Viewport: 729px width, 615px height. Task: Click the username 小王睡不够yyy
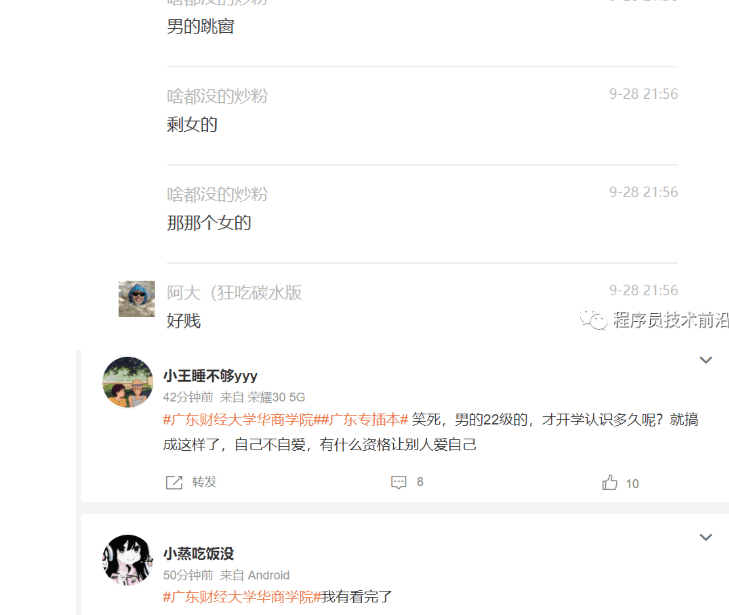[x=210, y=376]
